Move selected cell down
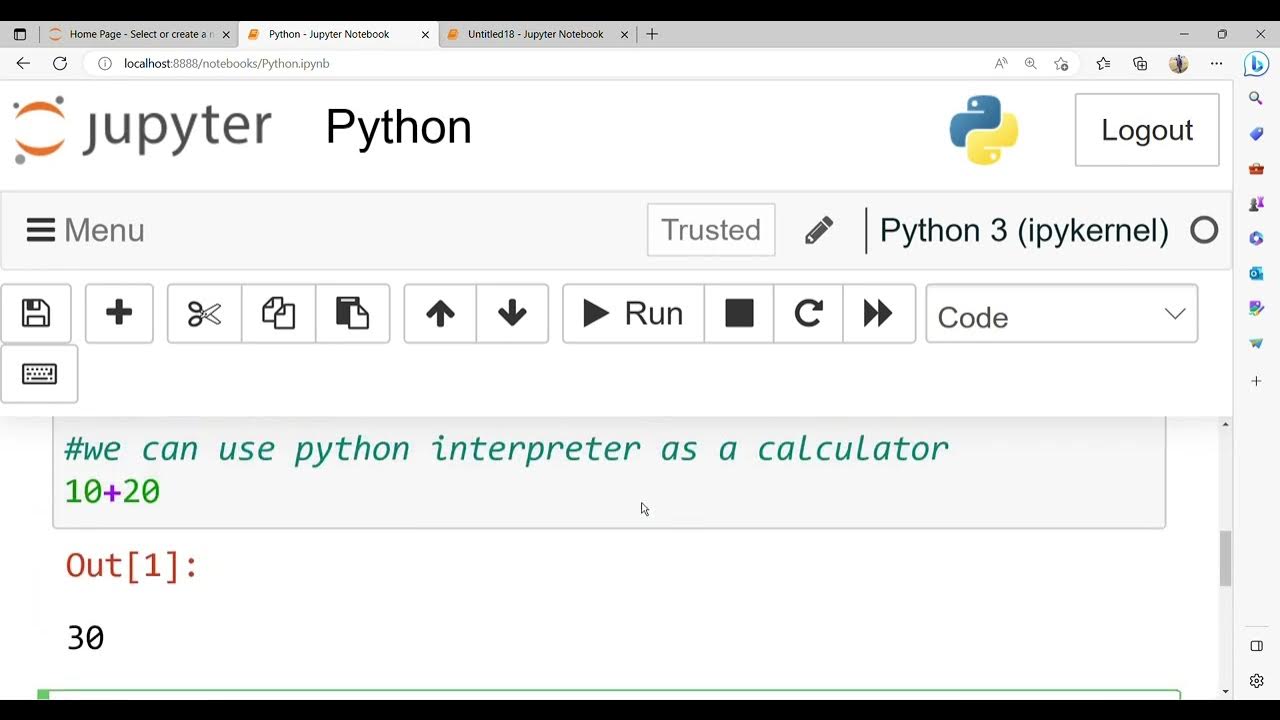Image resolution: width=1280 pixels, height=720 pixels. (512, 314)
